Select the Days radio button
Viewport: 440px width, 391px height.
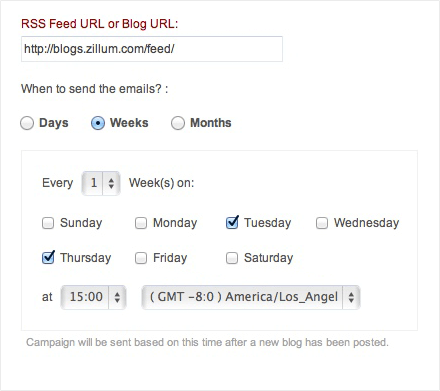pos(27,123)
